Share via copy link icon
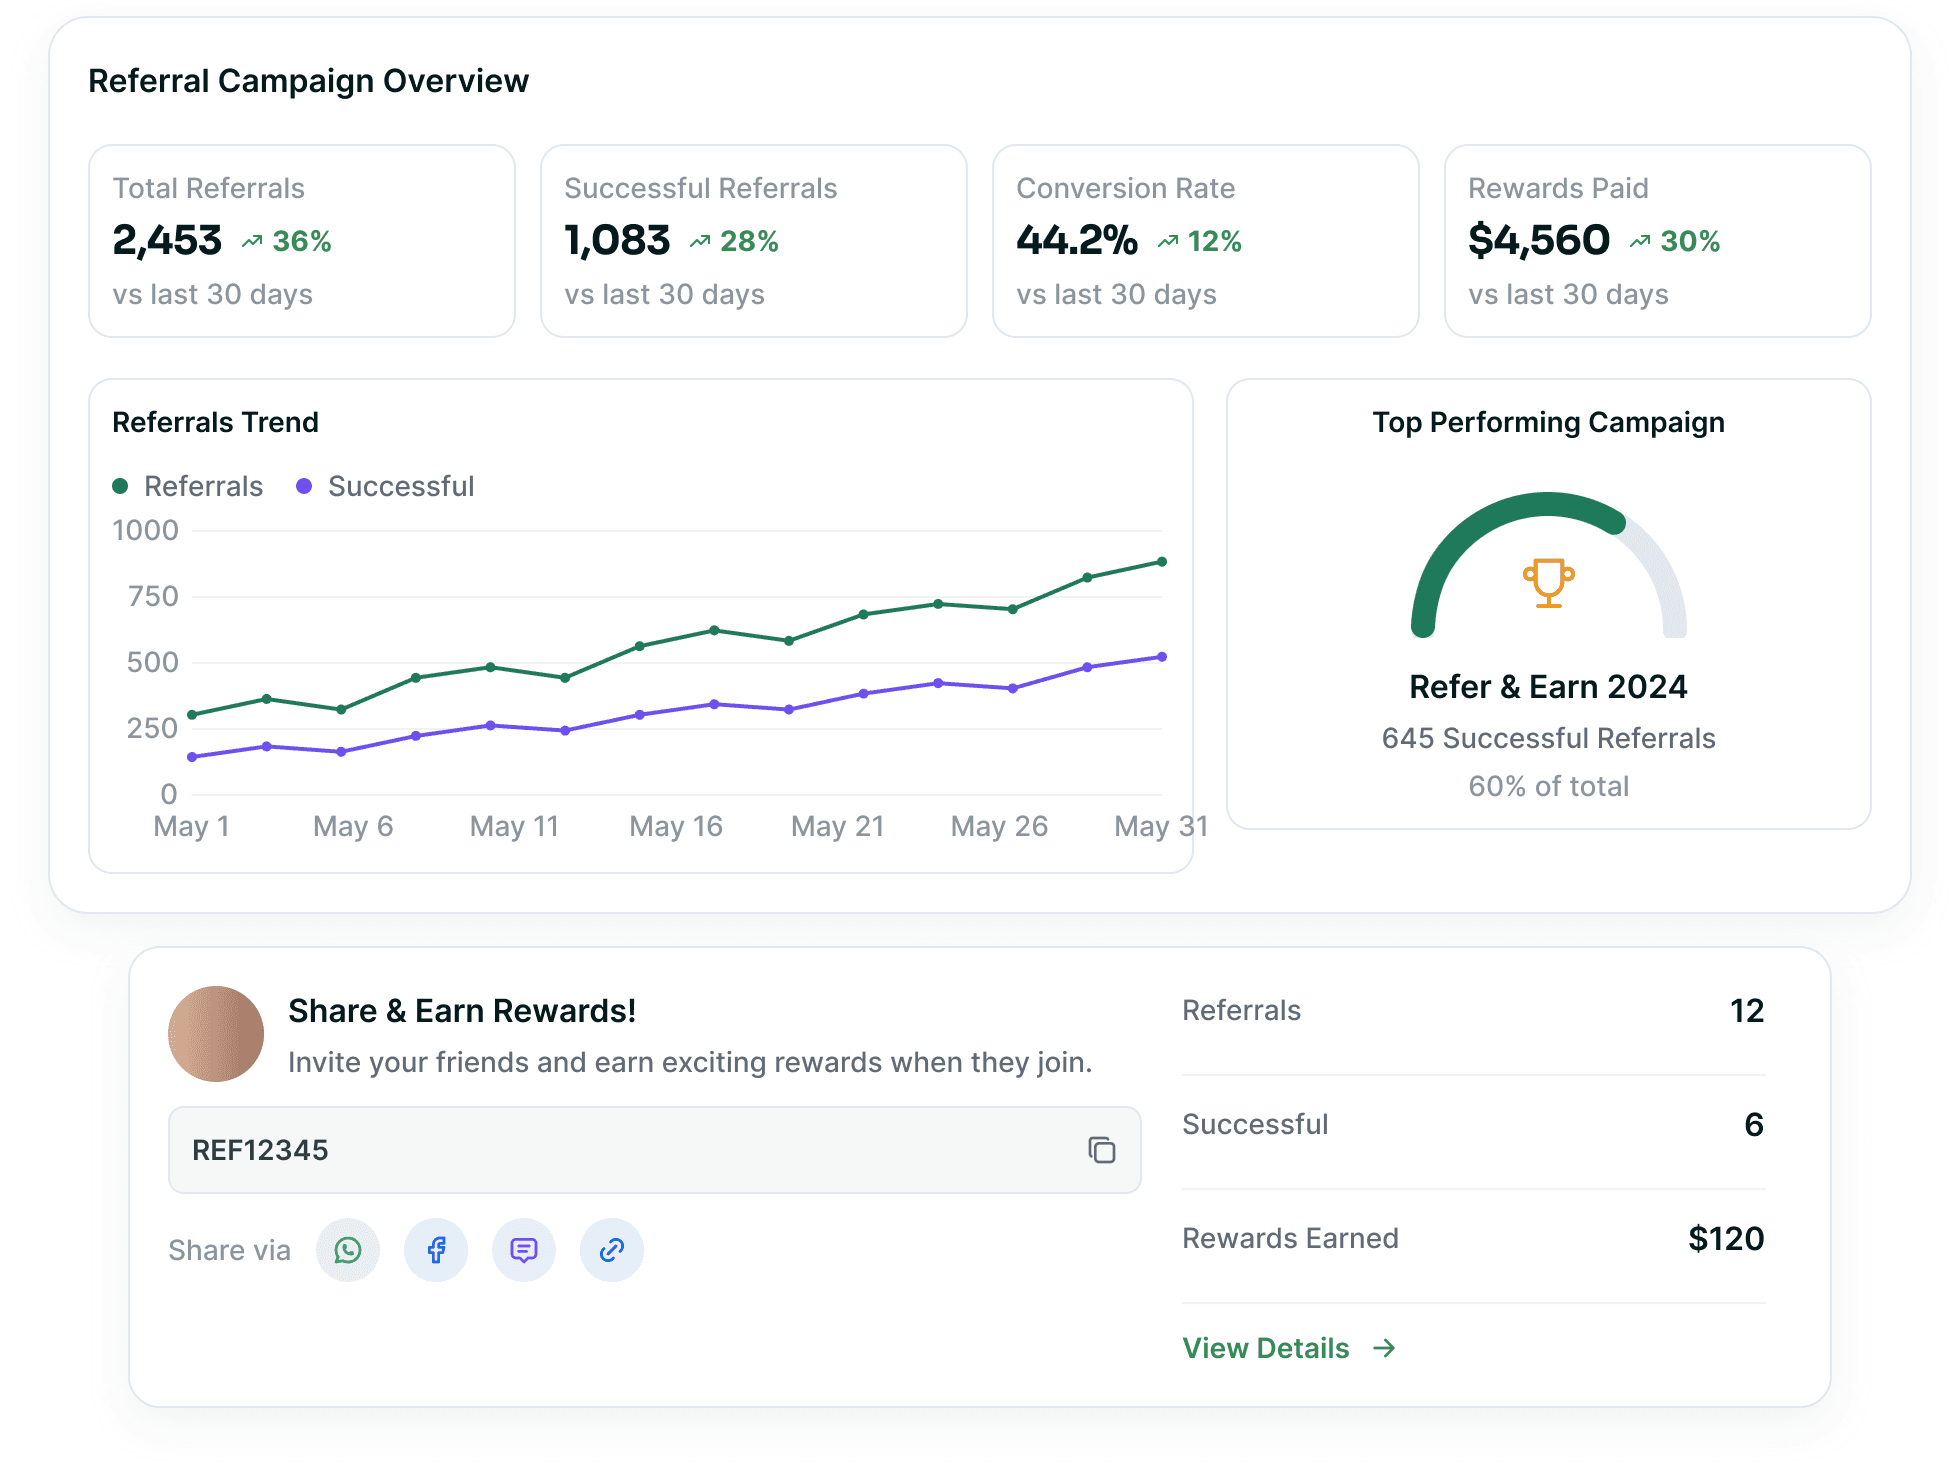This screenshot has height=1472, width=1960. click(x=612, y=1250)
